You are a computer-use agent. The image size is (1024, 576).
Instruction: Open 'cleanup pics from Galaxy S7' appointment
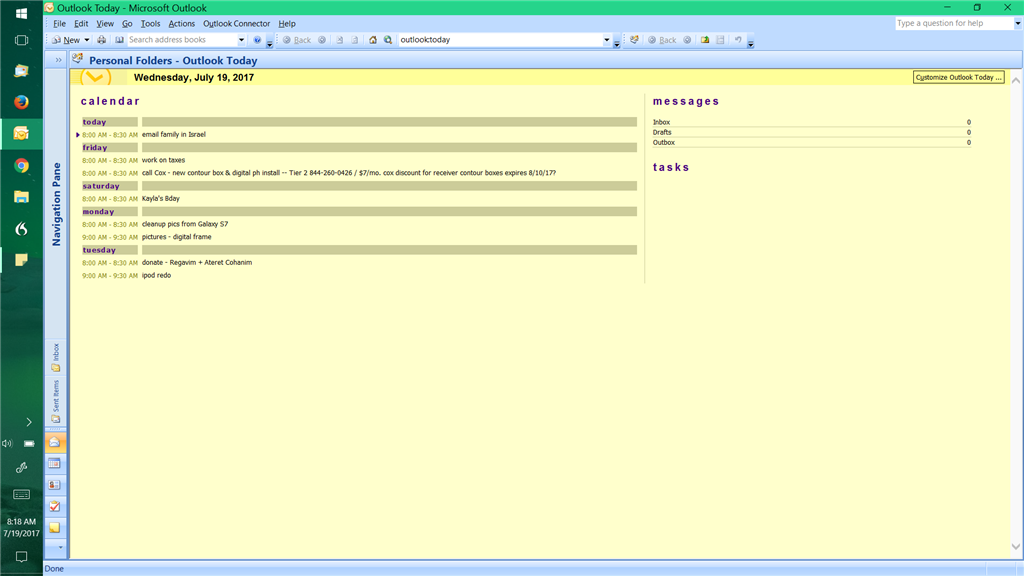point(185,224)
